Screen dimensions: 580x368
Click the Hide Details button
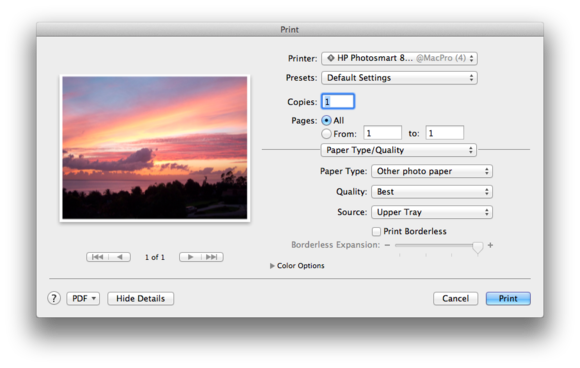(x=141, y=298)
